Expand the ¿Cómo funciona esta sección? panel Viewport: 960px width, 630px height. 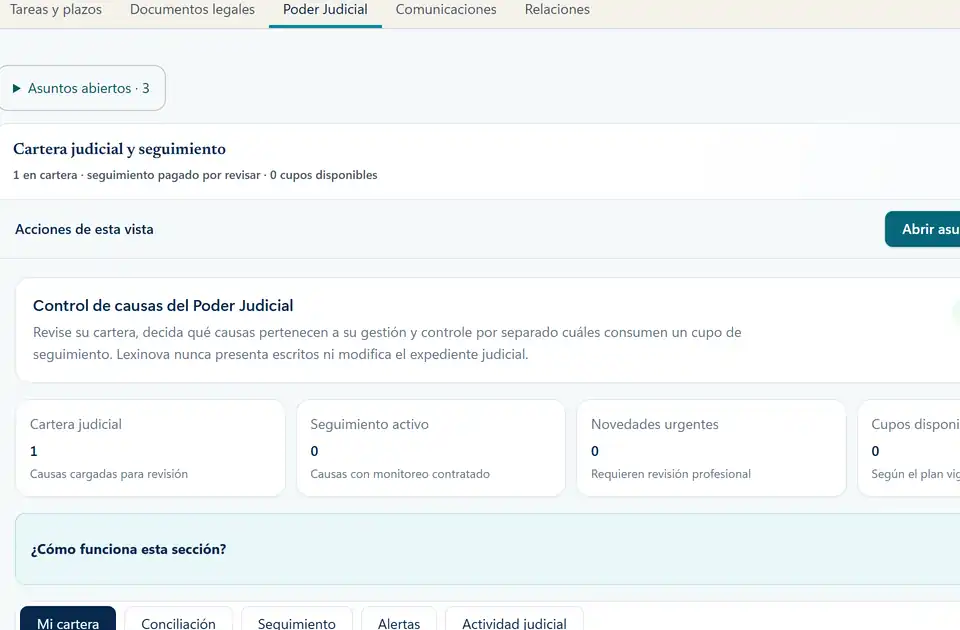coord(487,549)
